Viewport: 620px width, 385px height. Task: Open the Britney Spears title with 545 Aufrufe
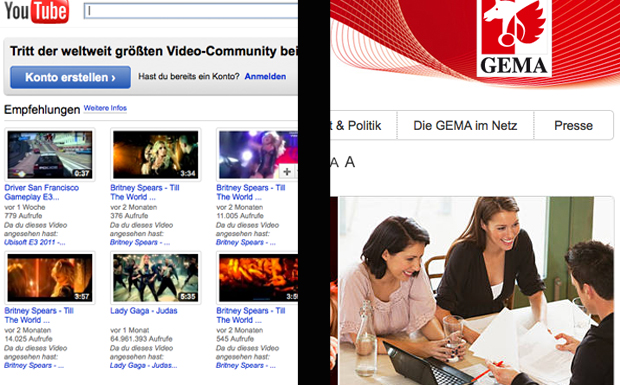[251, 315]
